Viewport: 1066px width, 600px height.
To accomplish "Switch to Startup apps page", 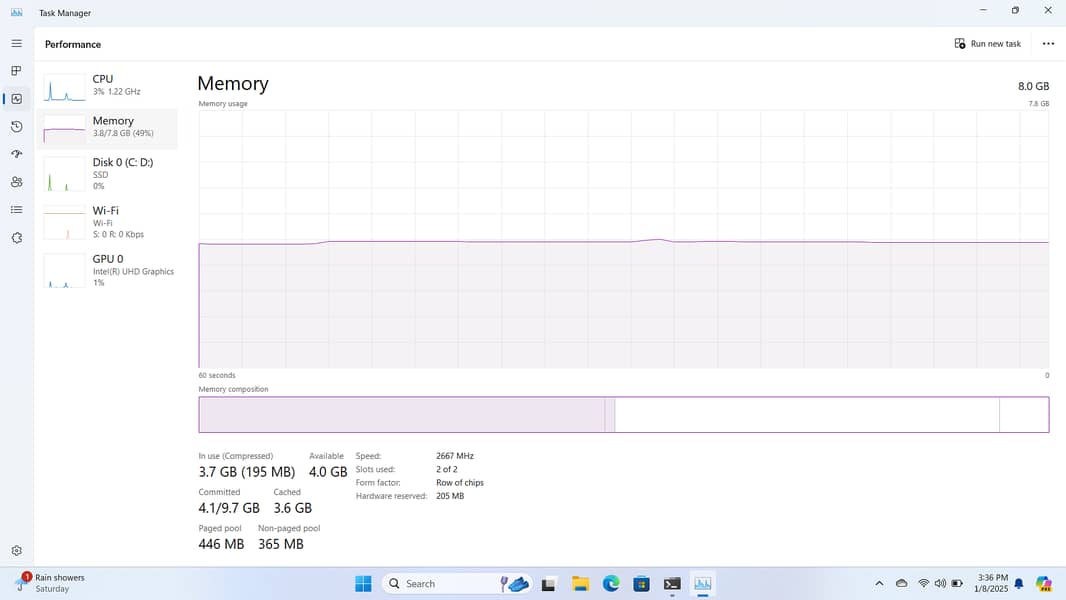I will pyautogui.click(x=16, y=154).
